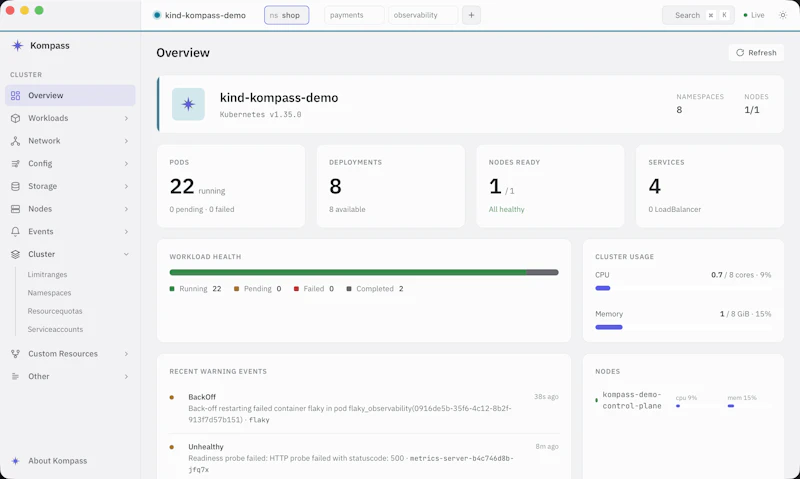Click the theme toggle sun icon
800x479 pixels.
pyautogui.click(x=783, y=15)
